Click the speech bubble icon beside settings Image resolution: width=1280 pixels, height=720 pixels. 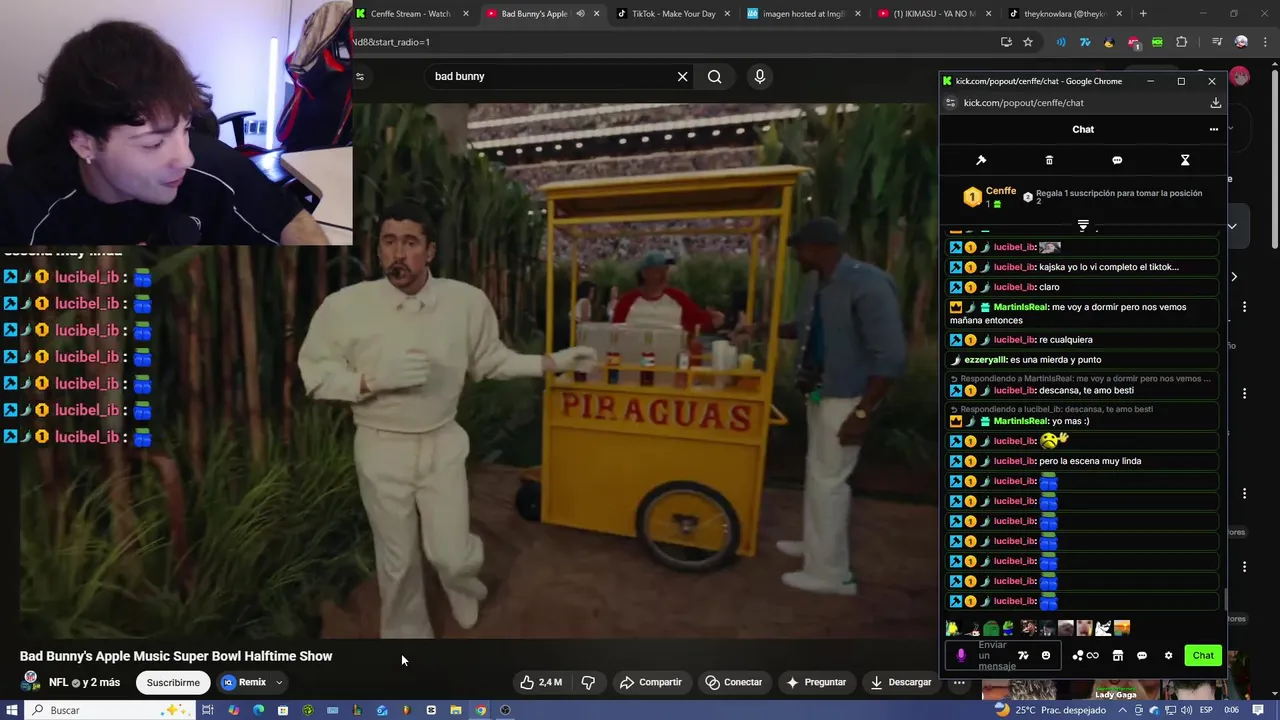click(x=1142, y=656)
